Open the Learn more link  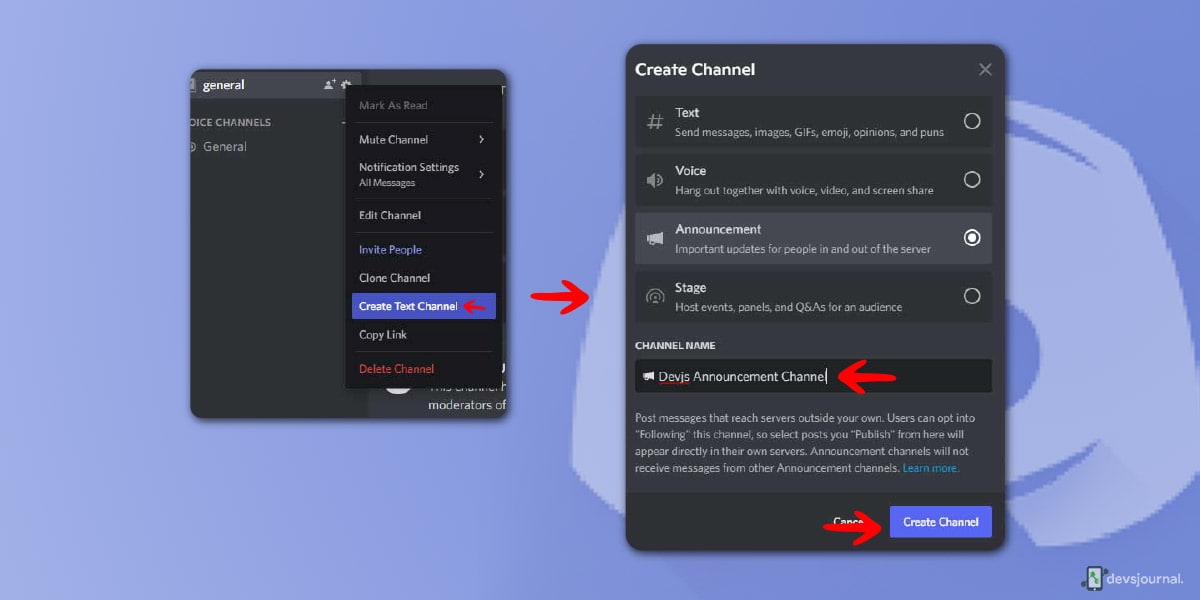(931, 468)
